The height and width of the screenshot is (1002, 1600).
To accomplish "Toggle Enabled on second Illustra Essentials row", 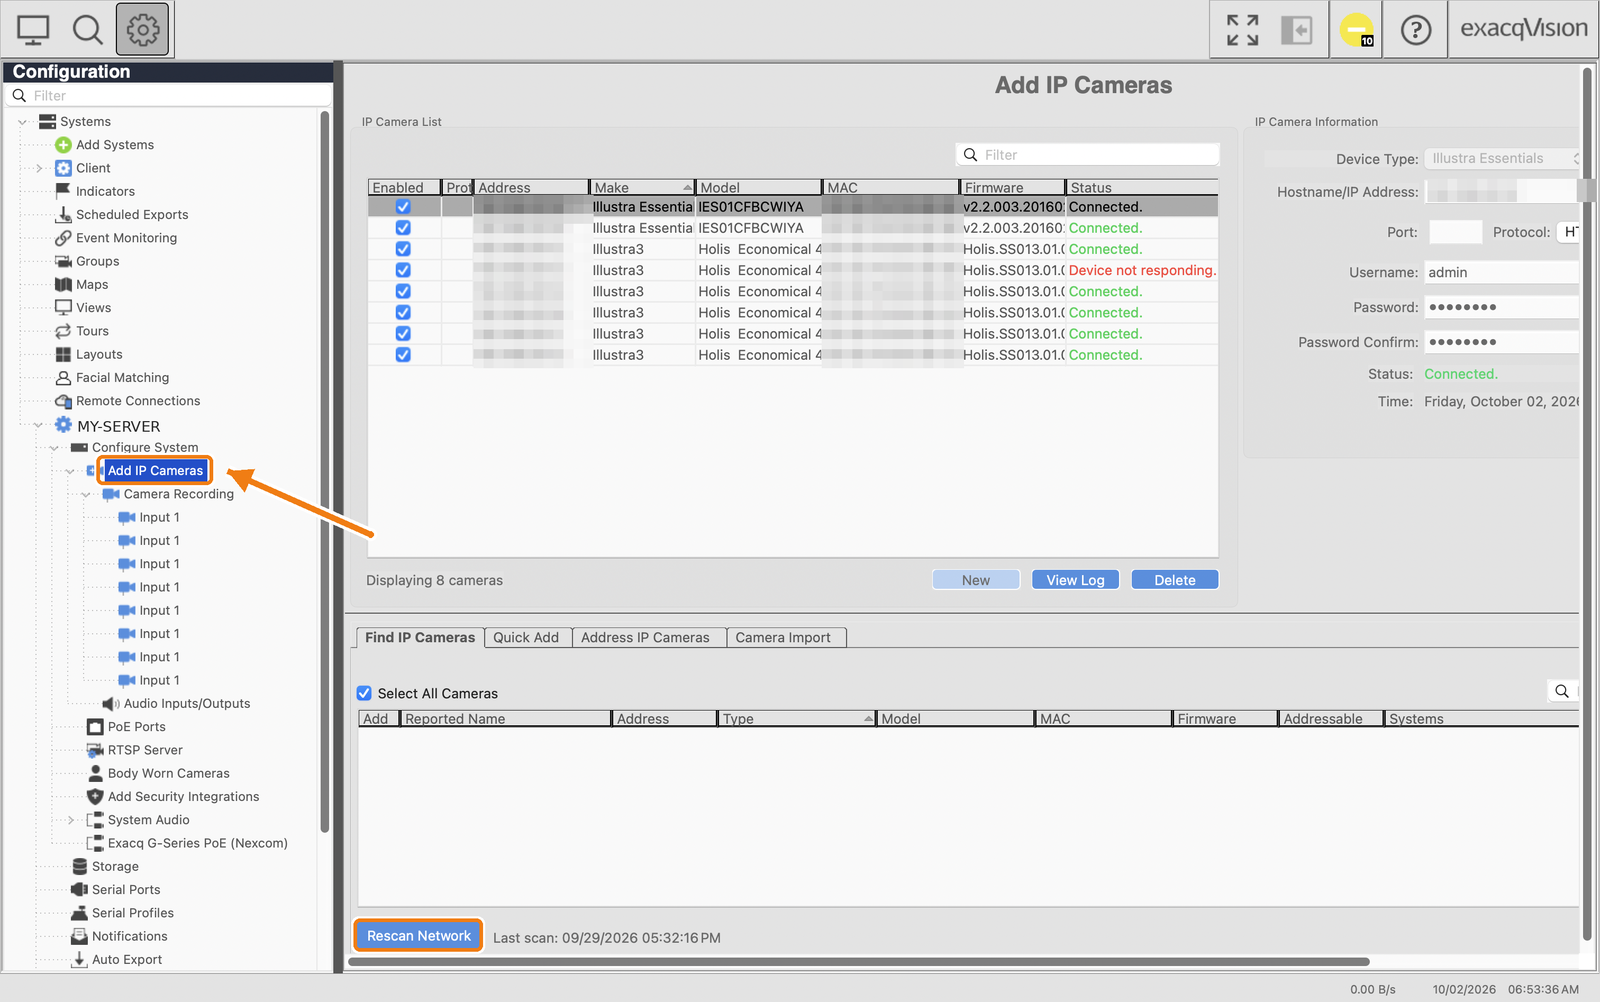I will (403, 228).
